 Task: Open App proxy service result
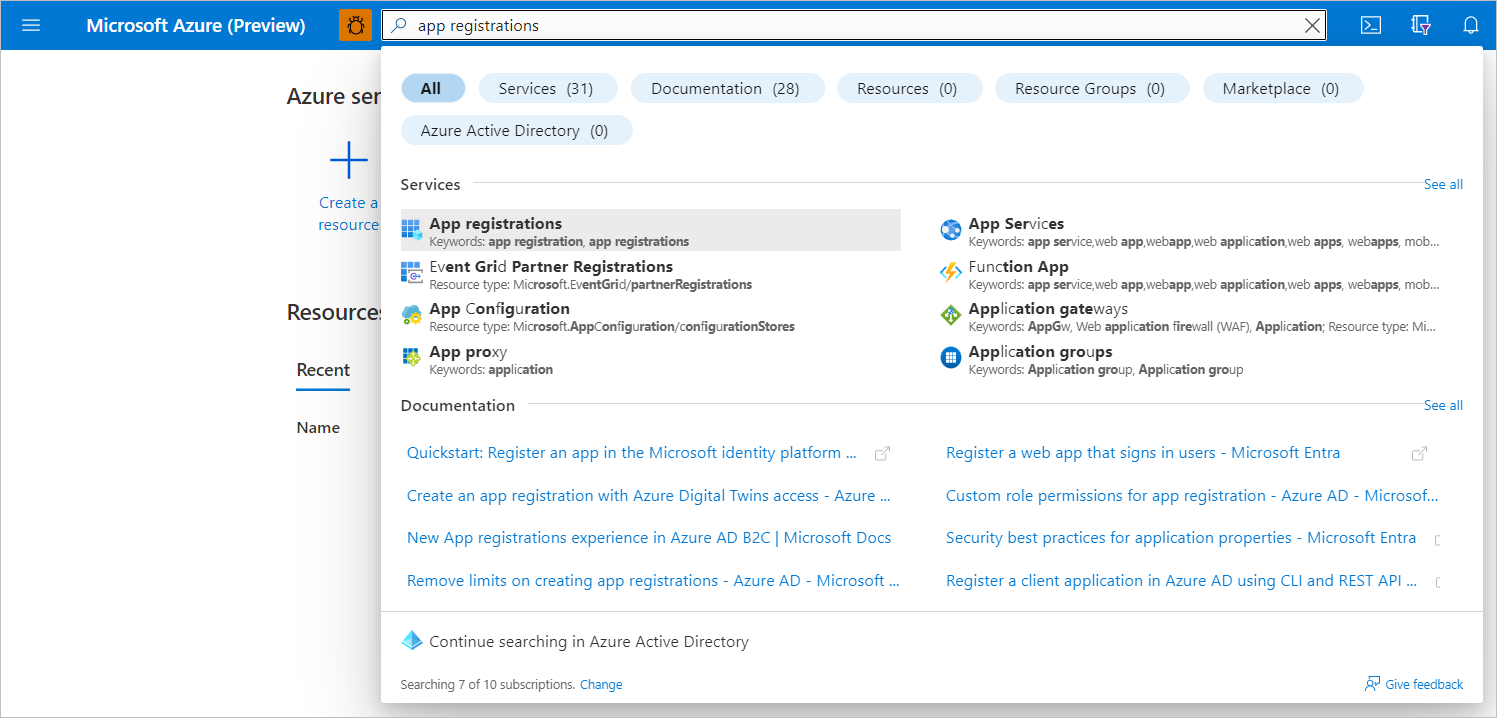coord(651,358)
